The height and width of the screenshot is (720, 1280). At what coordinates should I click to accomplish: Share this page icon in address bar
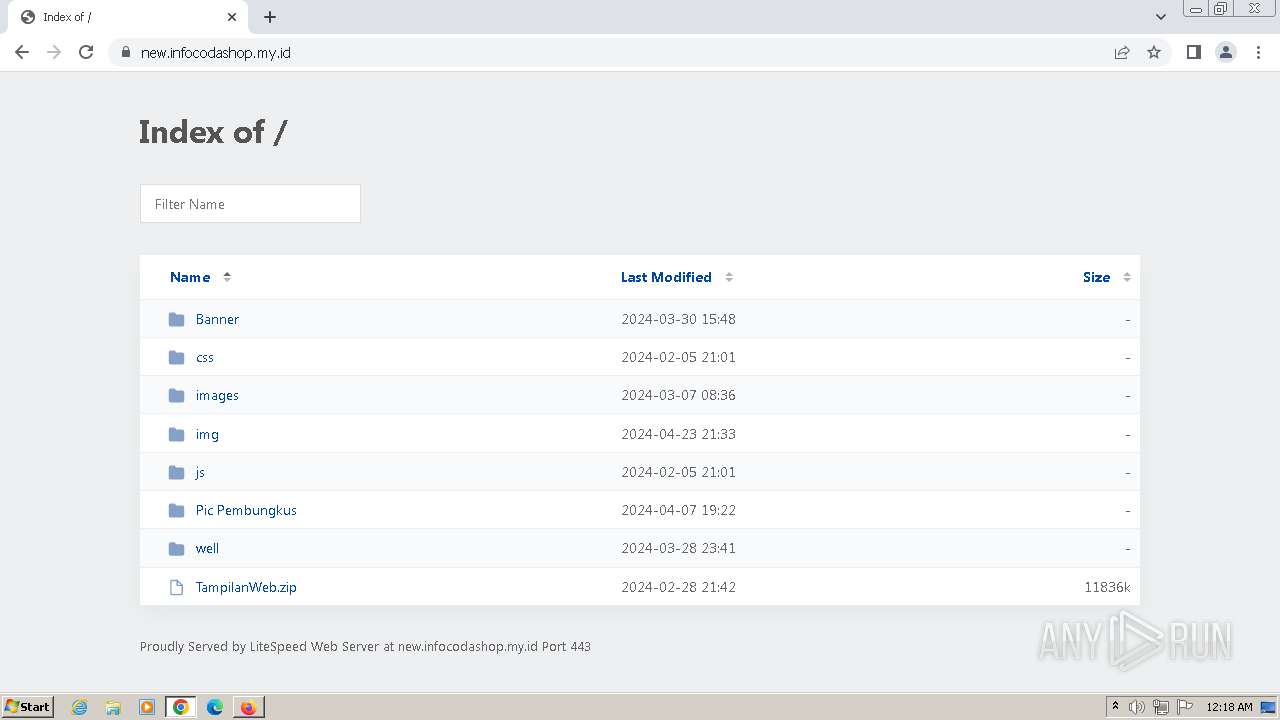point(1122,52)
